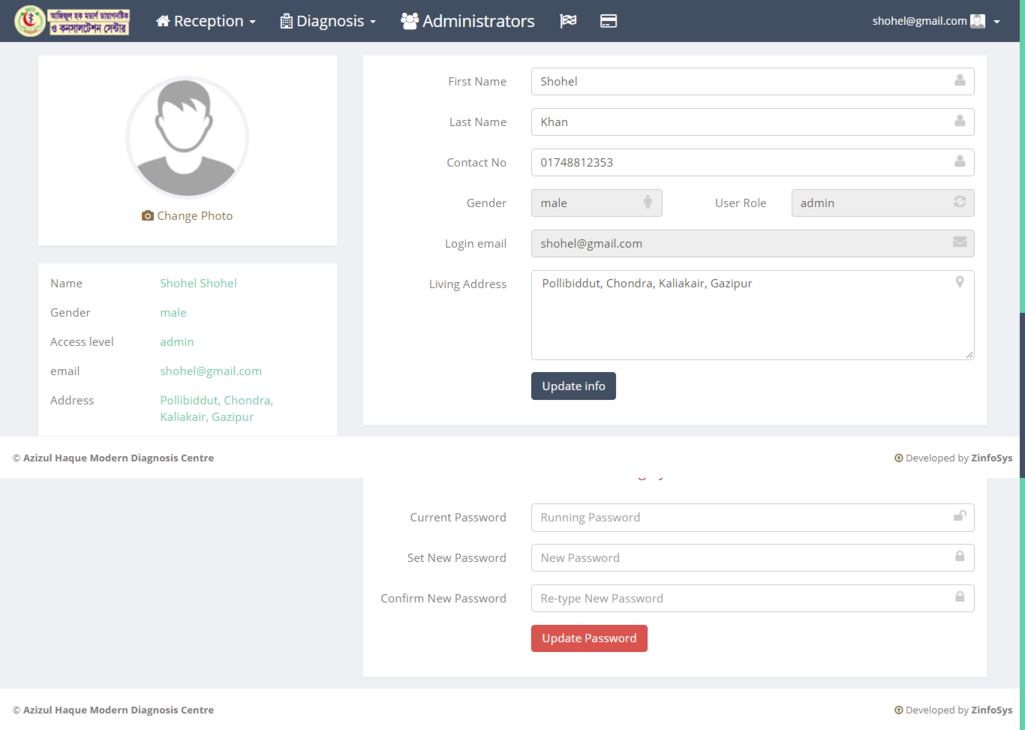Focus the First Name input field
Screen dimensions: 1025x730
point(740,82)
